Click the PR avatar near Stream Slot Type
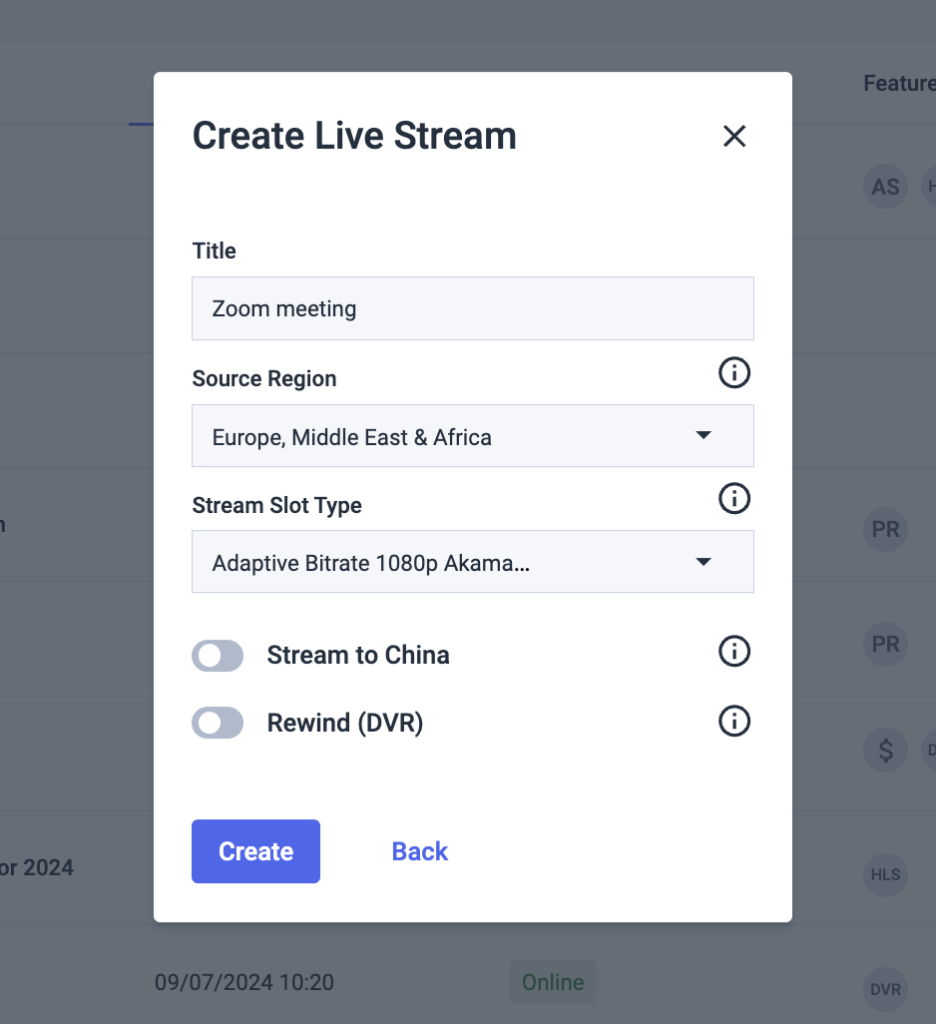Image resolution: width=936 pixels, height=1024 pixels. point(884,529)
